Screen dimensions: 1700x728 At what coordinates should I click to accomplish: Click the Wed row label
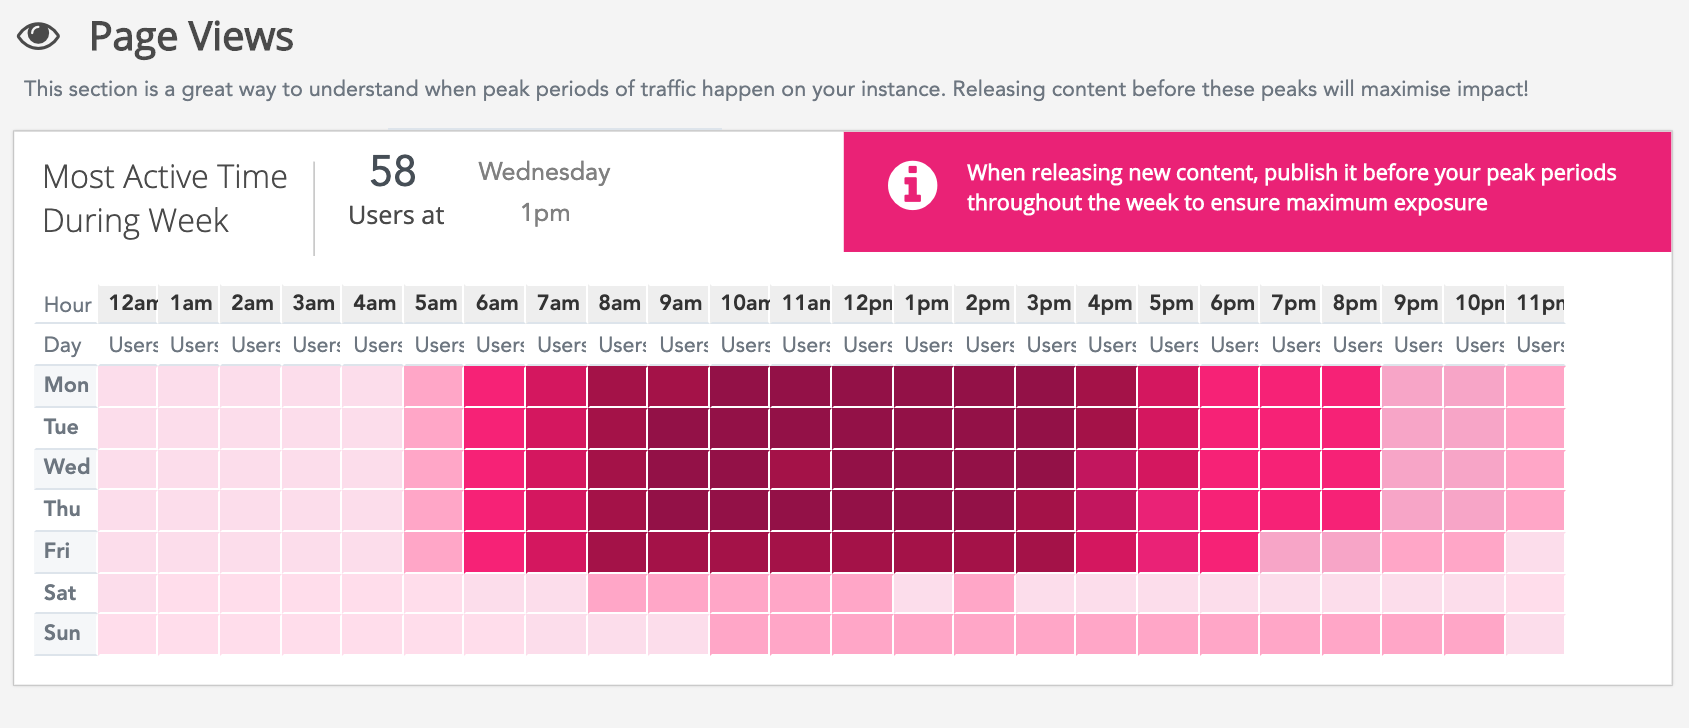[x=66, y=467]
